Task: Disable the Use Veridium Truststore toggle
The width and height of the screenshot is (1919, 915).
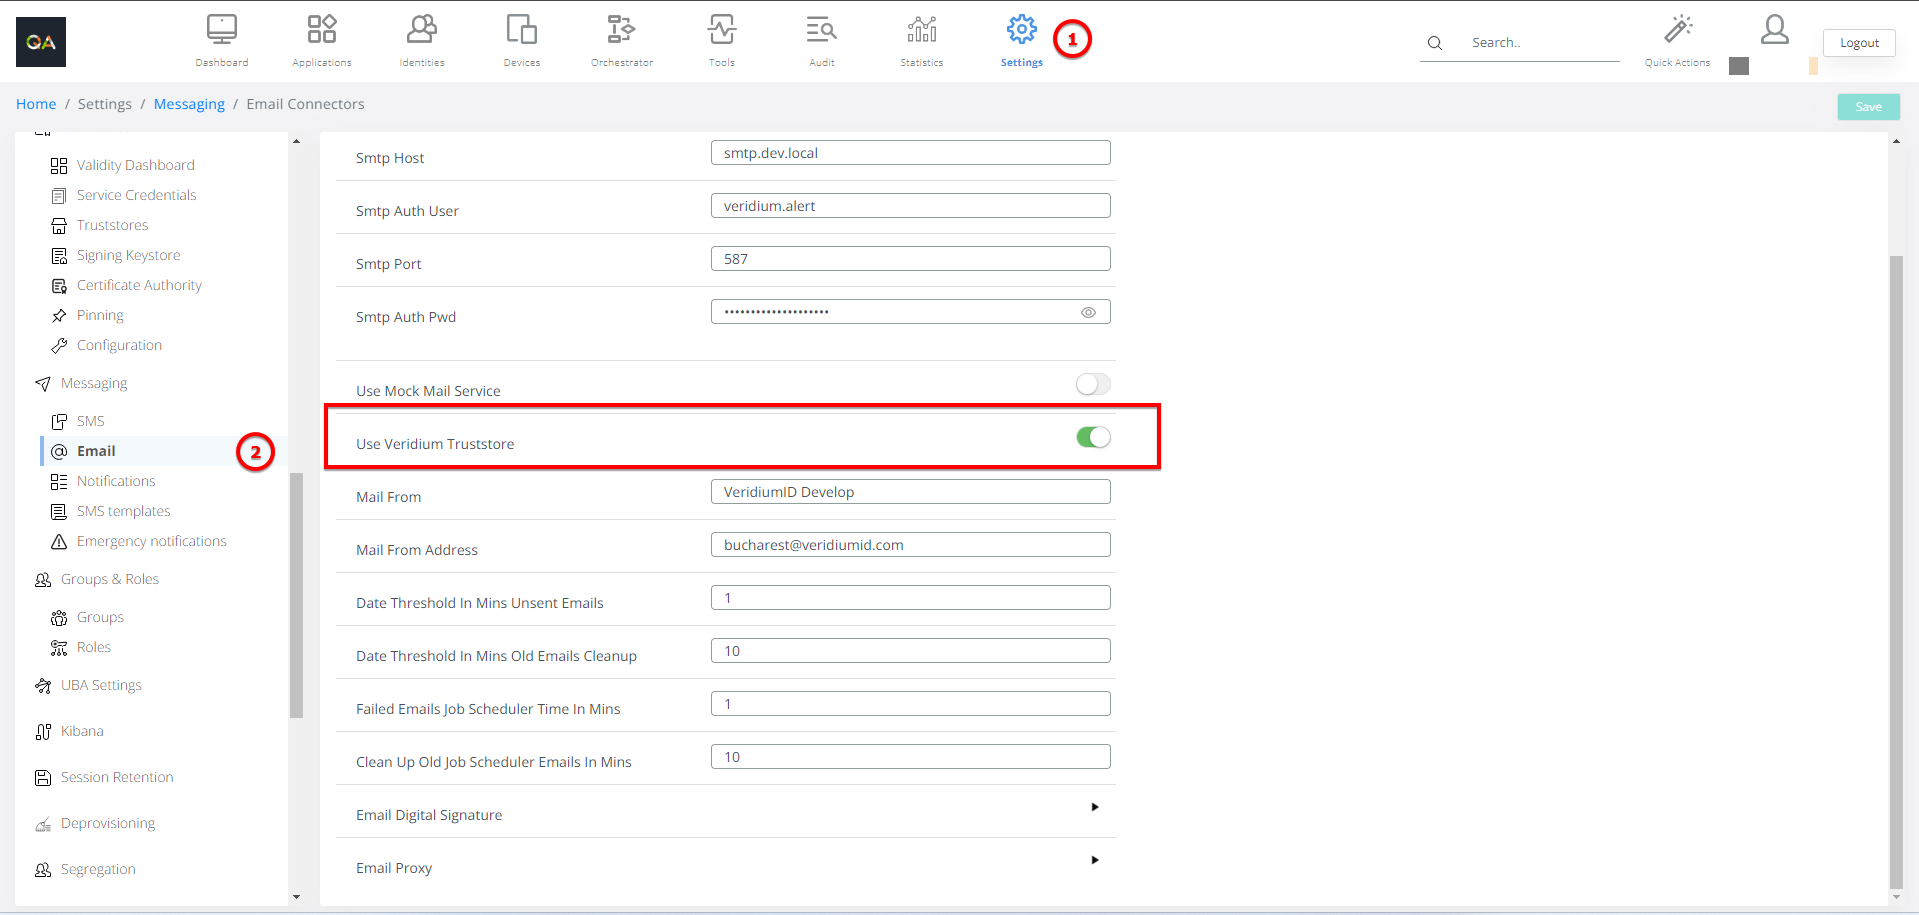Action: pyautogui.click(x=1092, y=438)
